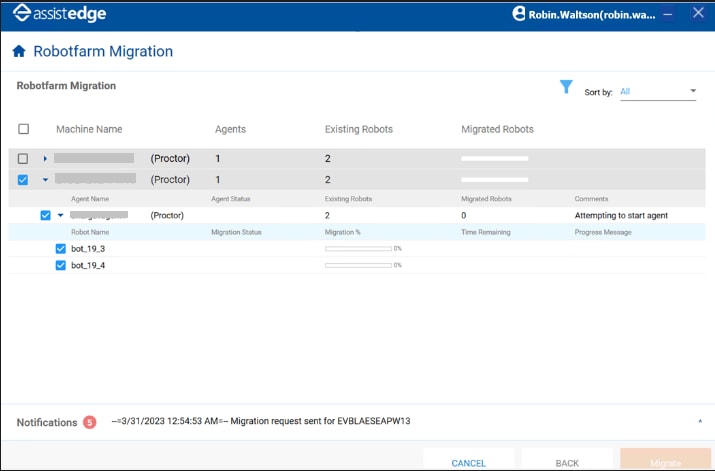Uncheck the bot_19_4 robot checkbox
715x471 pixels.
[60, 265]
